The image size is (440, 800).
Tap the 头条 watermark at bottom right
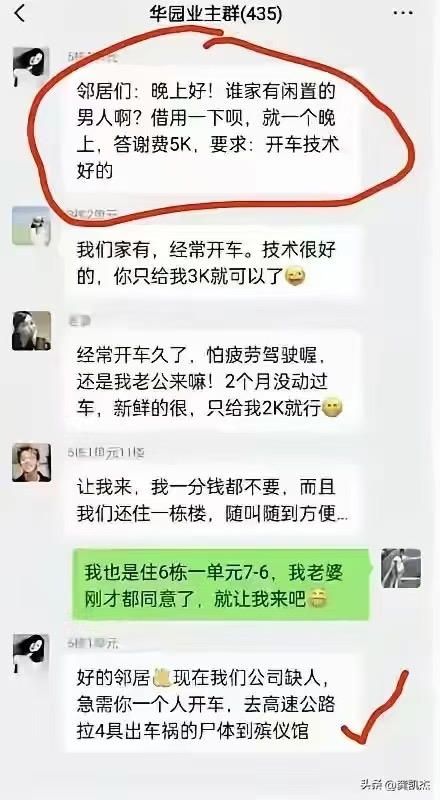click(395, 784)
